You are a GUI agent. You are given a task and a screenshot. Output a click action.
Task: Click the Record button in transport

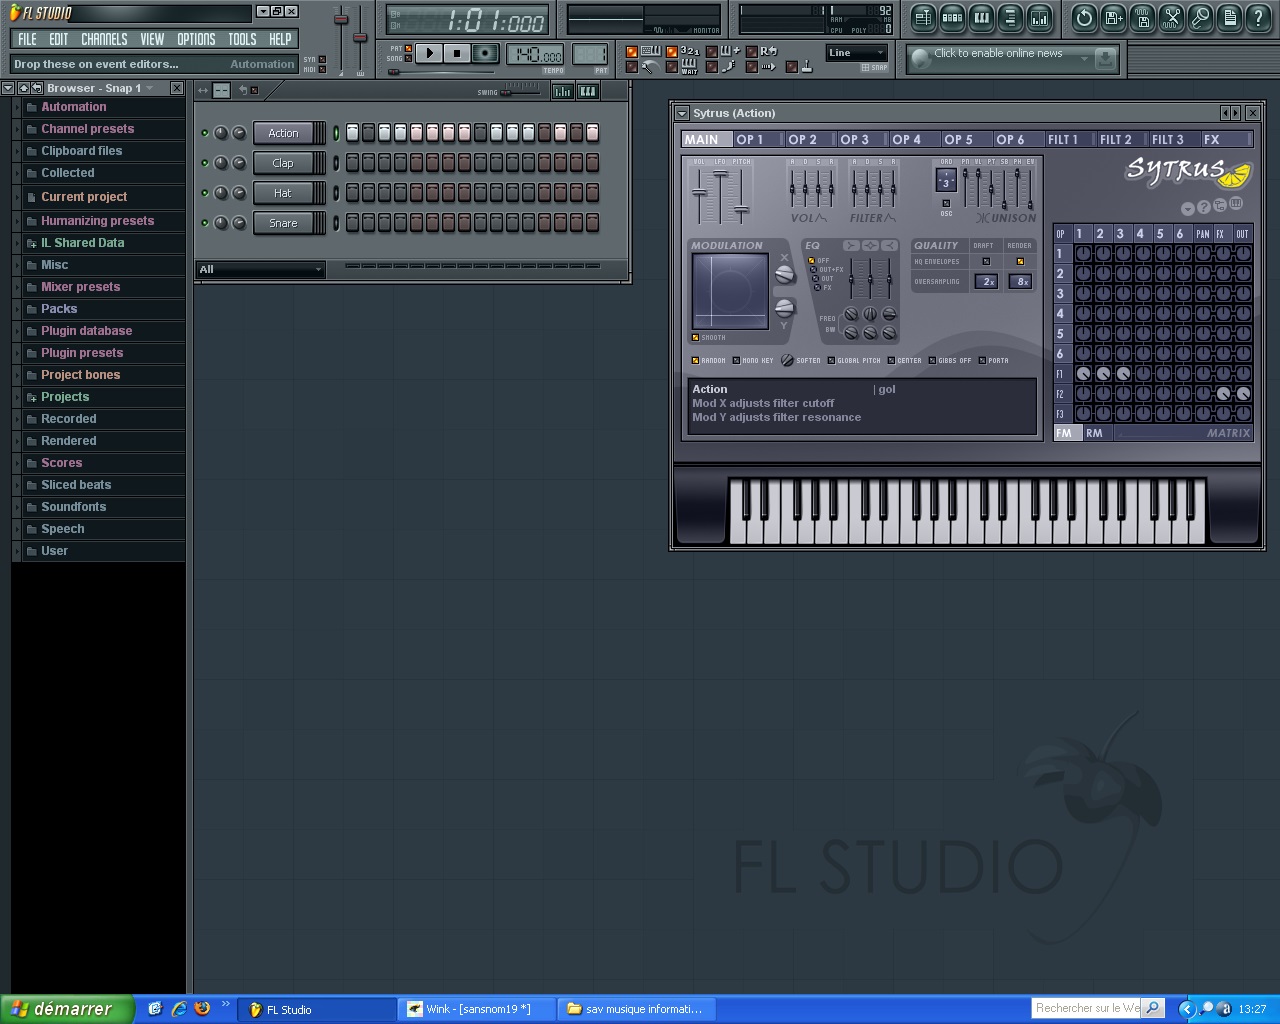(485, 53)
